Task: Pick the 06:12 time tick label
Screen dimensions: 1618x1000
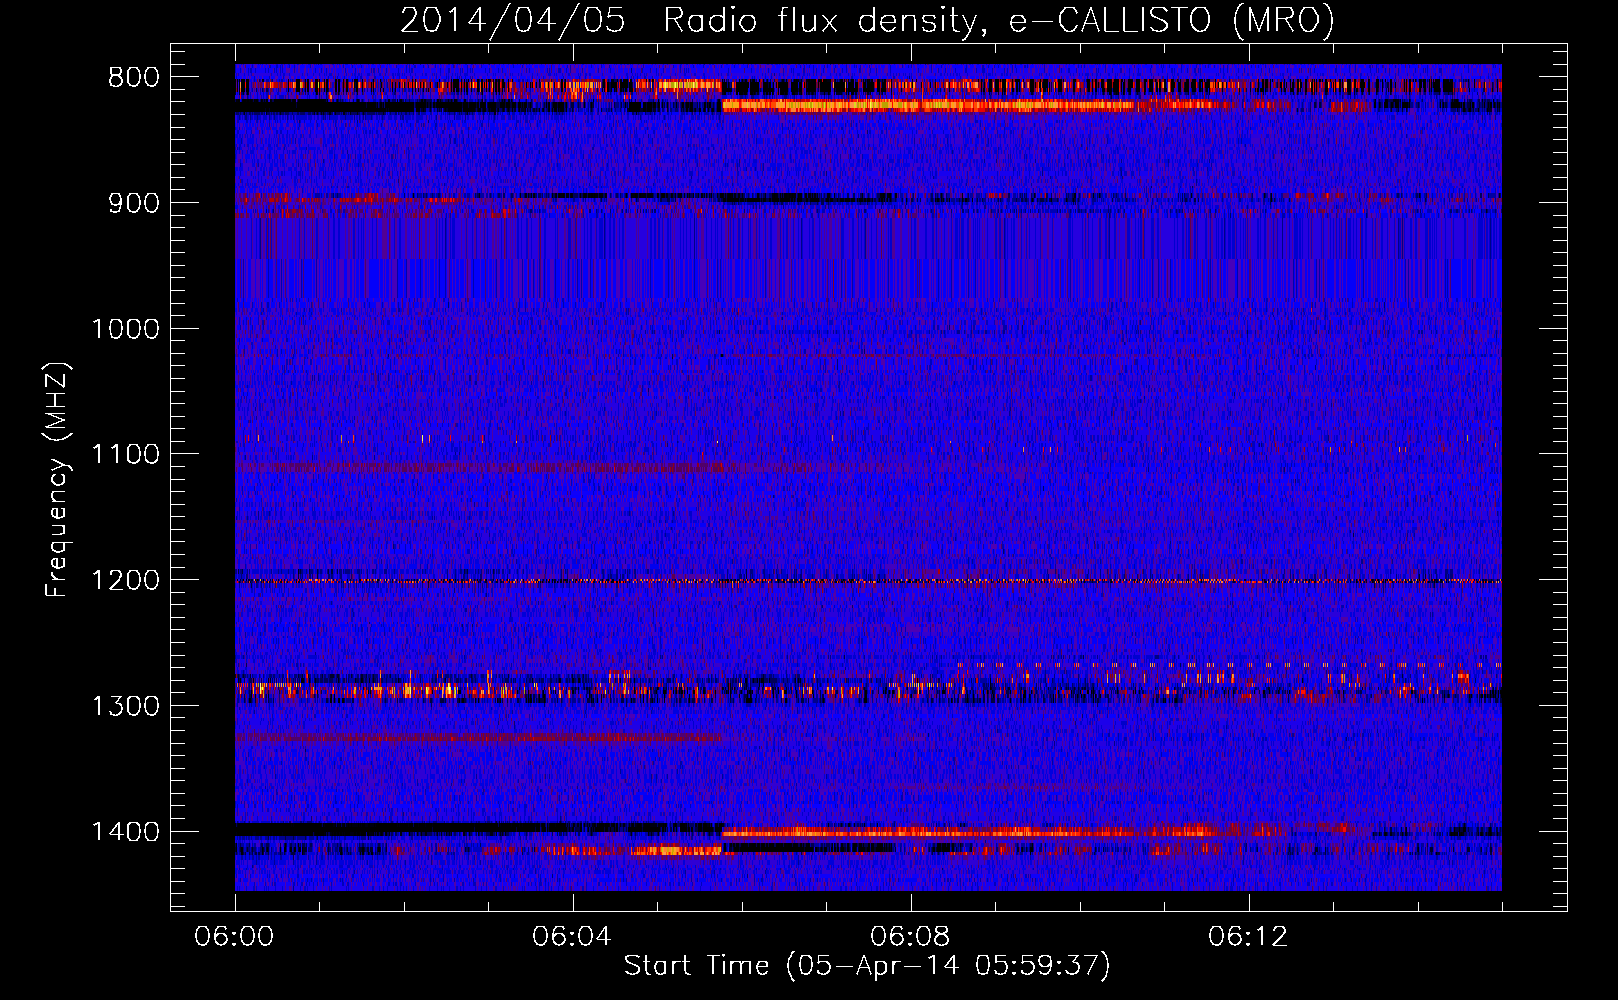Action: point(1248,937)
